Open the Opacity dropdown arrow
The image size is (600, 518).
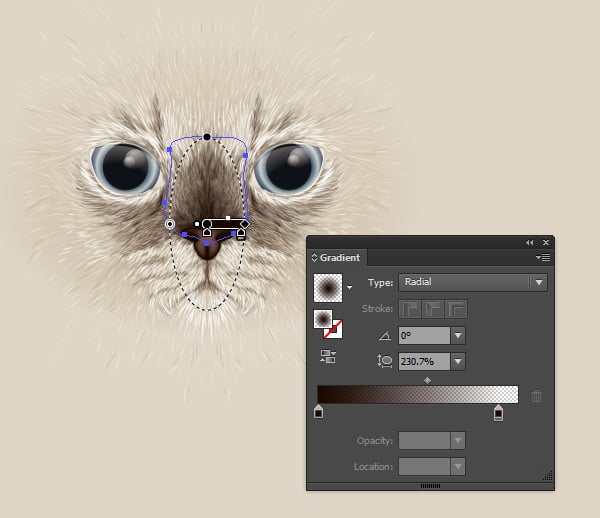458,441
